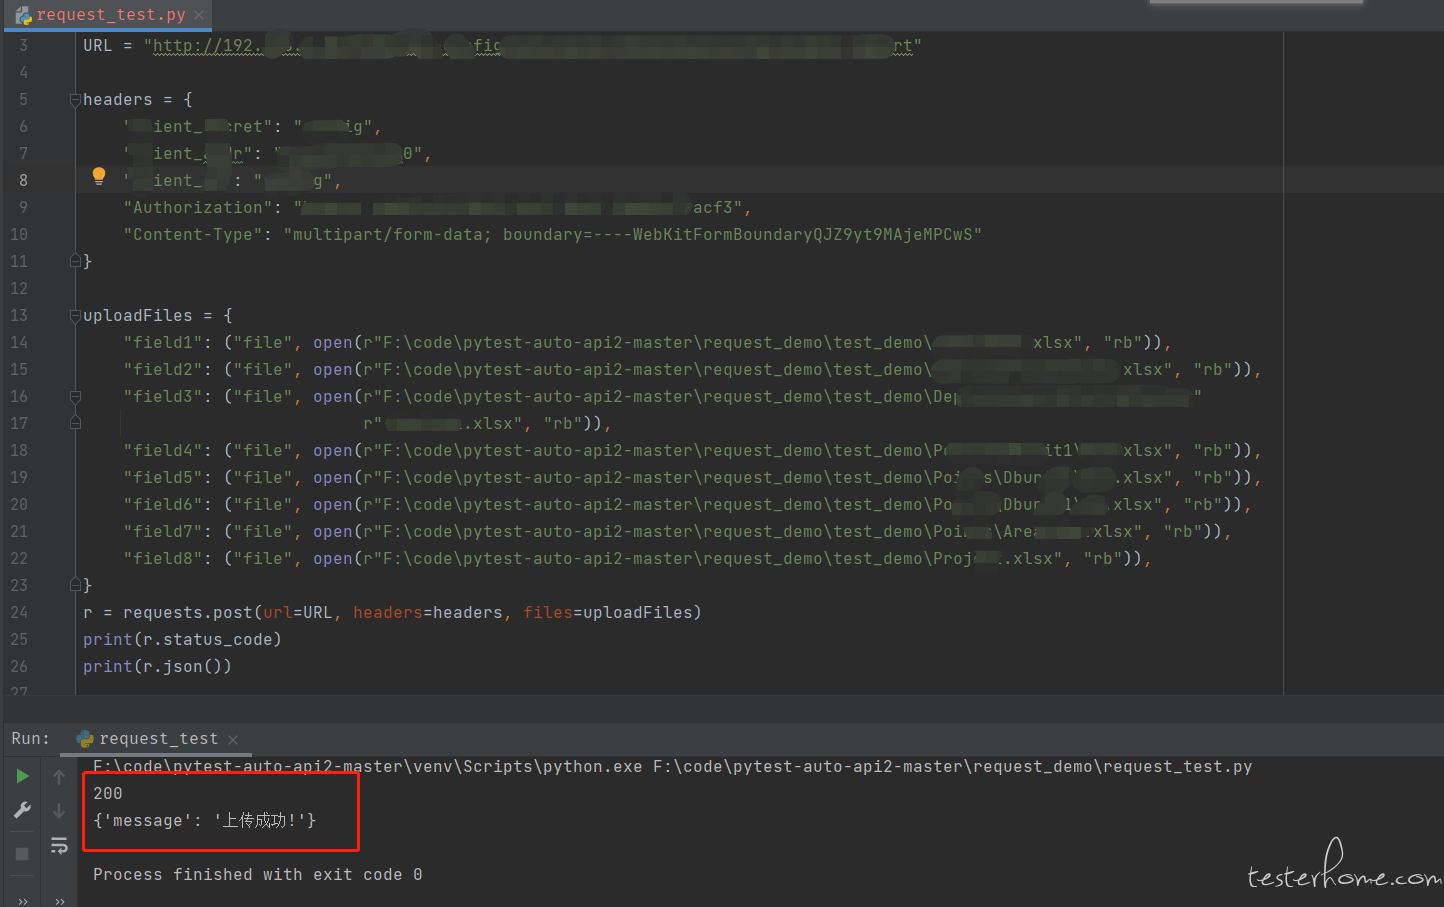The height and width of the screenshot is (907, 1444).
Task: Click "Process finished with exit code 0"
Action: 258,875
